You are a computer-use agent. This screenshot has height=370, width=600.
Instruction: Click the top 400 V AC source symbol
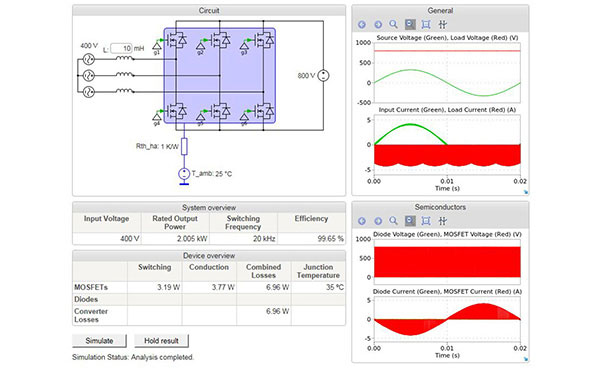coord(89,59)
